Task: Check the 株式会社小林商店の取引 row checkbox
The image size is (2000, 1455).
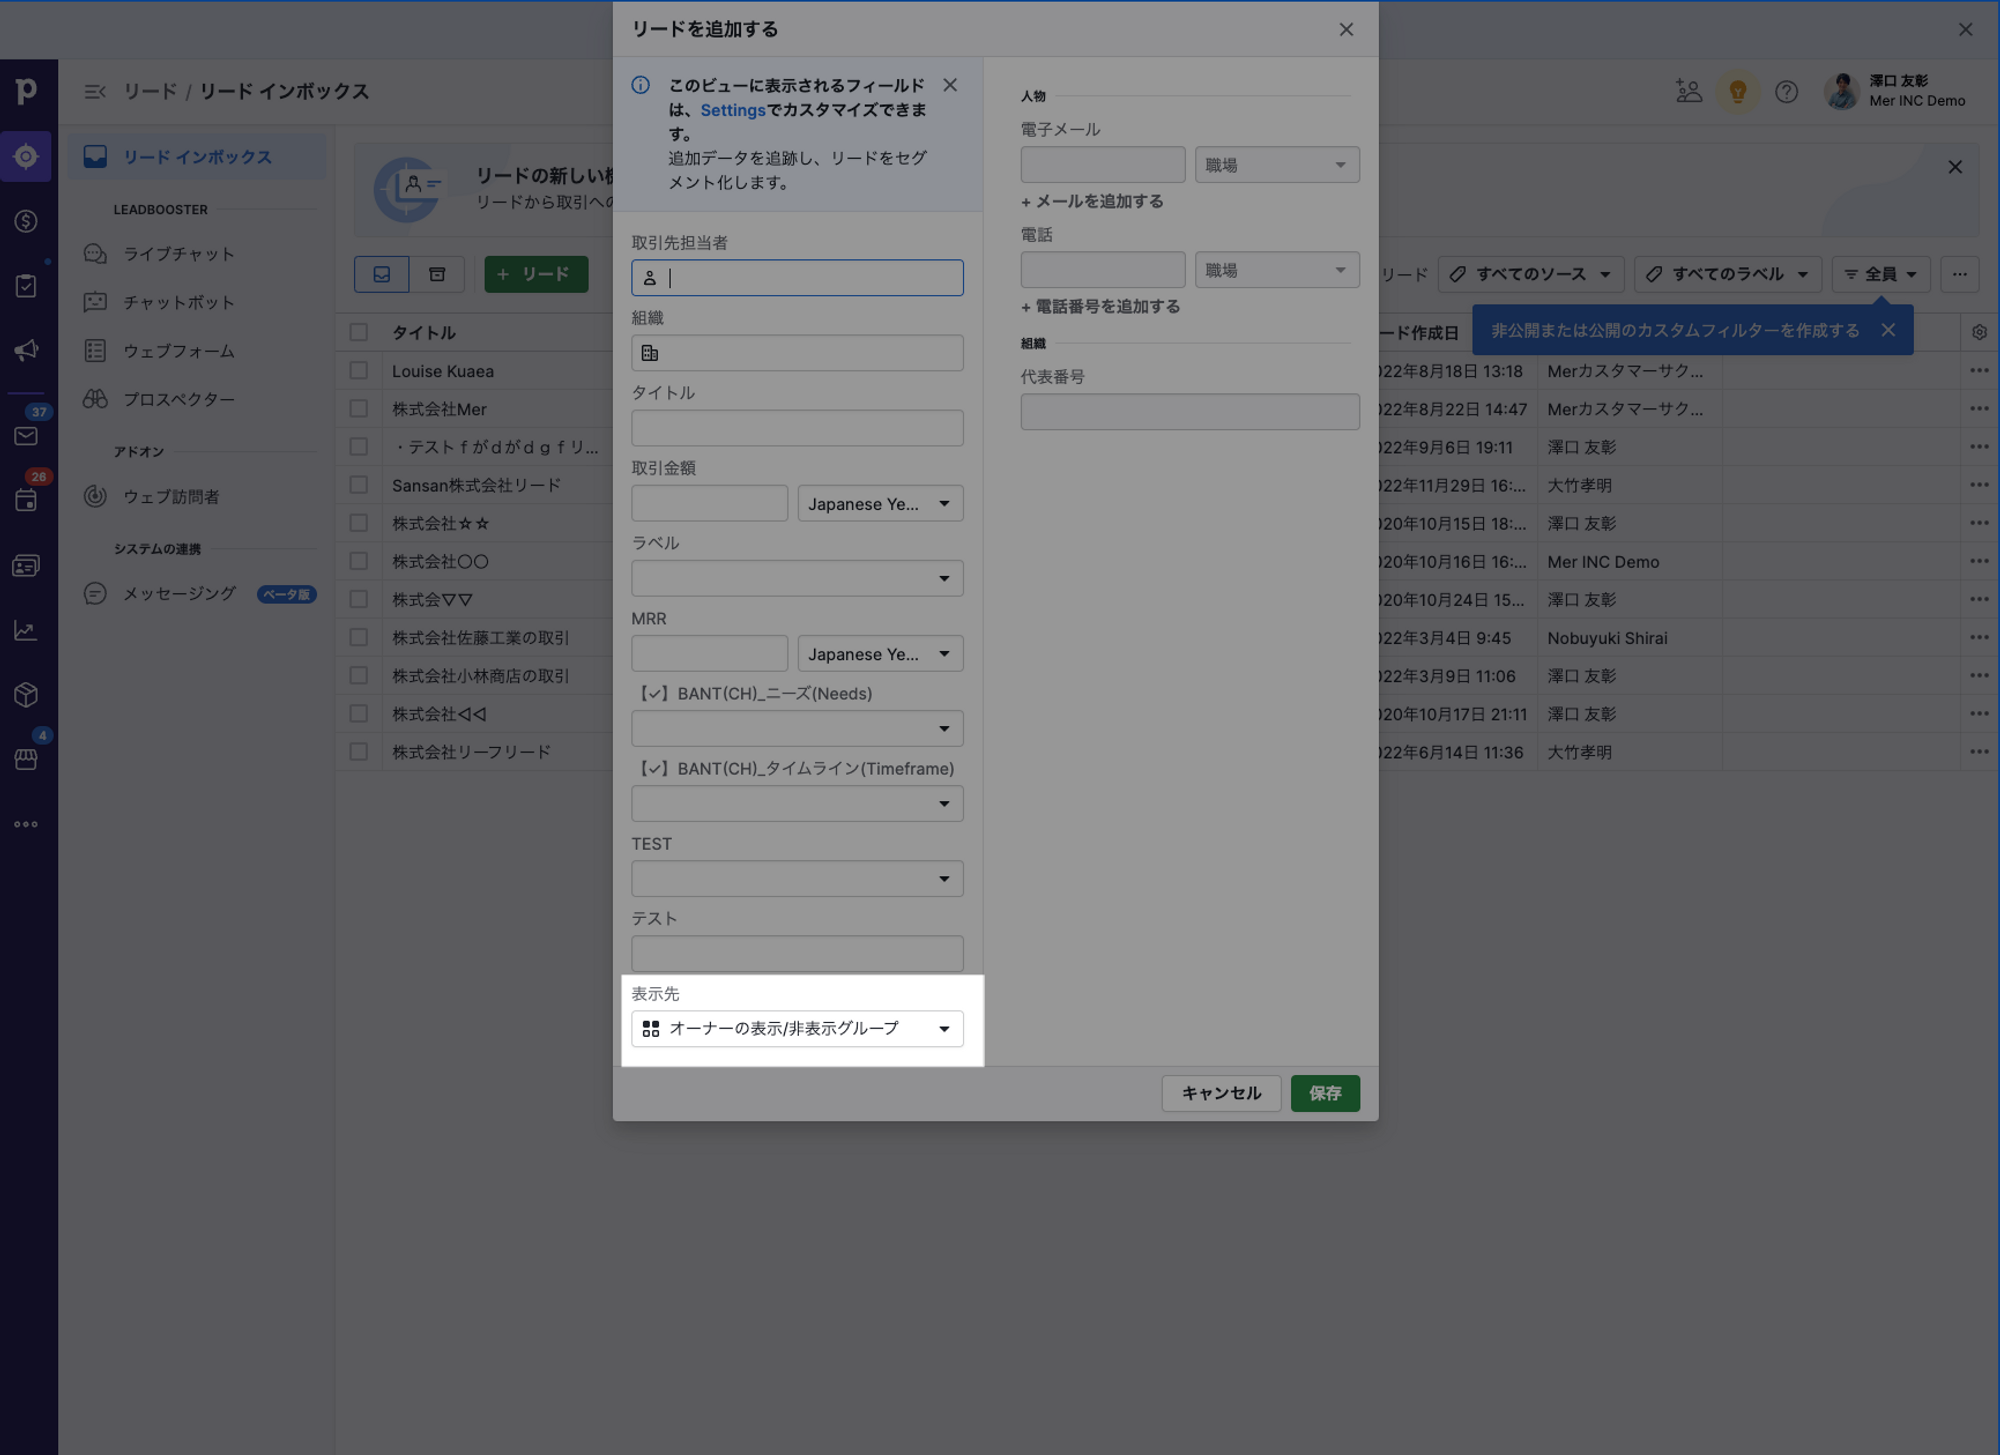Action: pos(359,675)
